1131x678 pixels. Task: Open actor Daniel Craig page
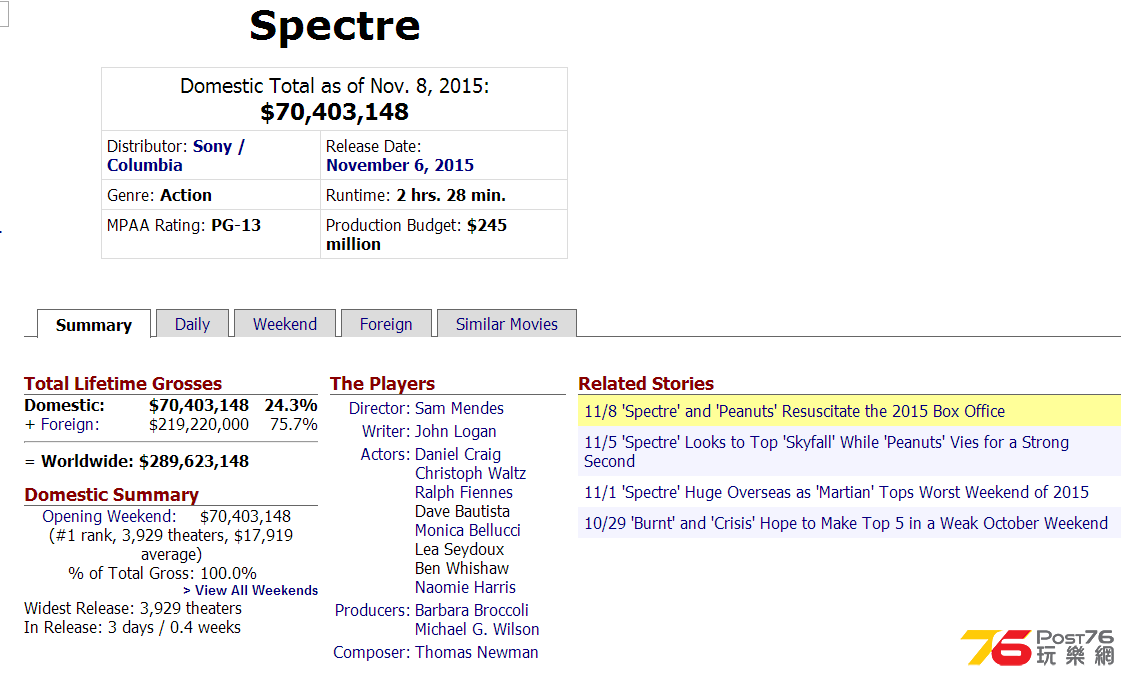pos(458,454)
